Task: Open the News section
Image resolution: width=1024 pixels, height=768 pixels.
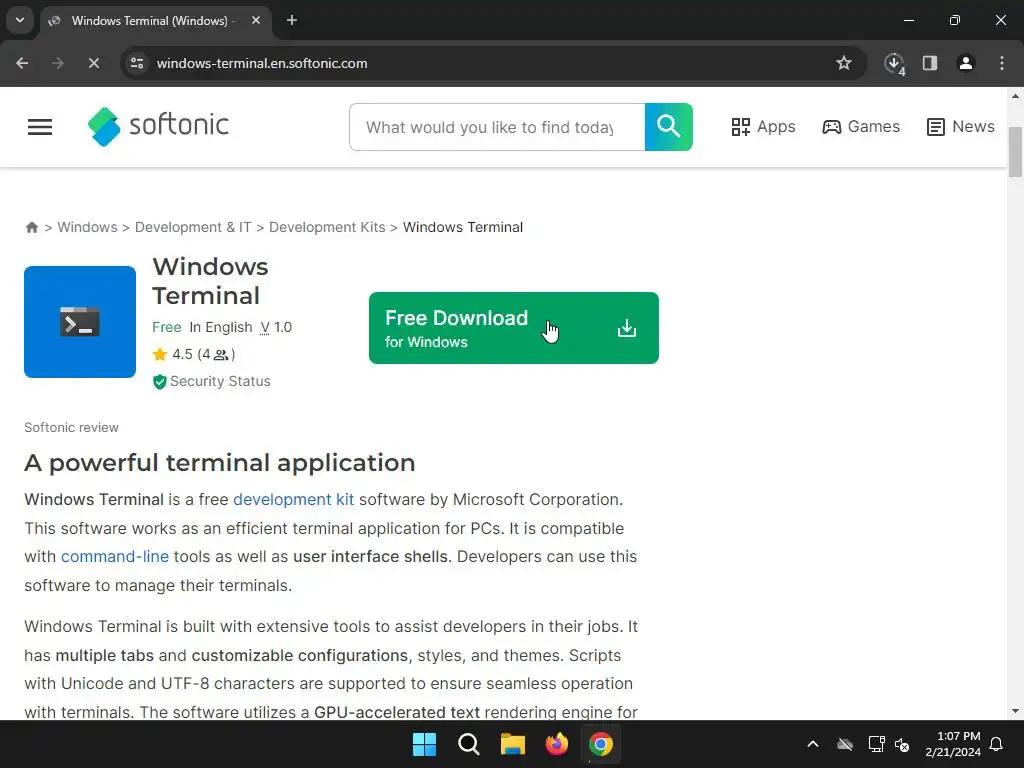Action: 961,127
